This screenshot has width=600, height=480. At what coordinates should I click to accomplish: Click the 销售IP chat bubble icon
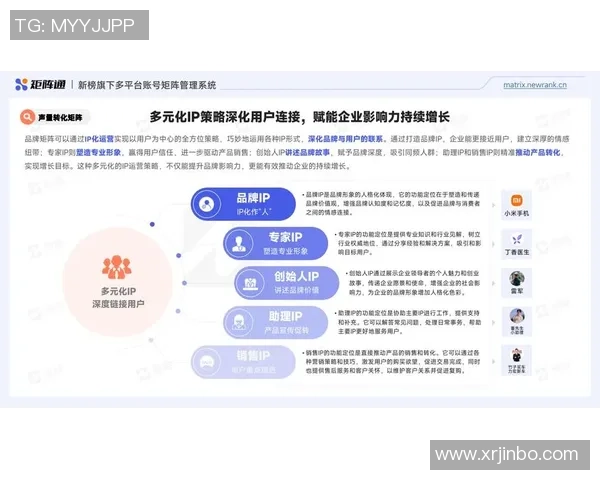207,362
